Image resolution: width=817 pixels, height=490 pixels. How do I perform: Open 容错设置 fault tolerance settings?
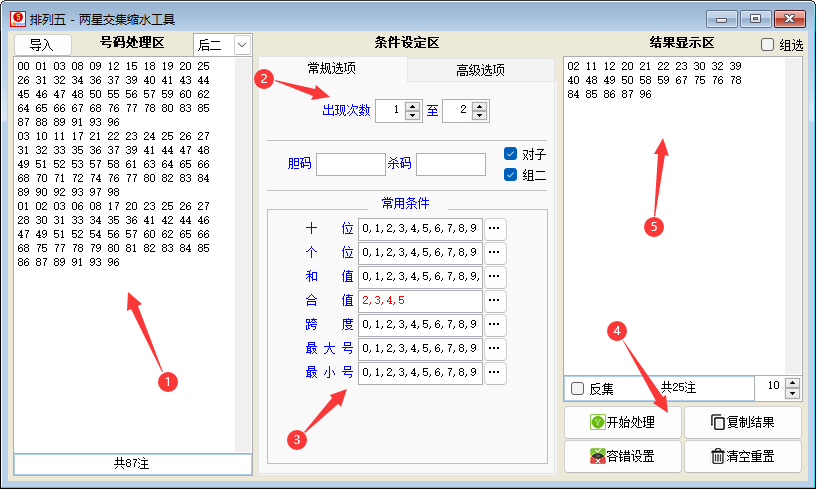point(623,456)
